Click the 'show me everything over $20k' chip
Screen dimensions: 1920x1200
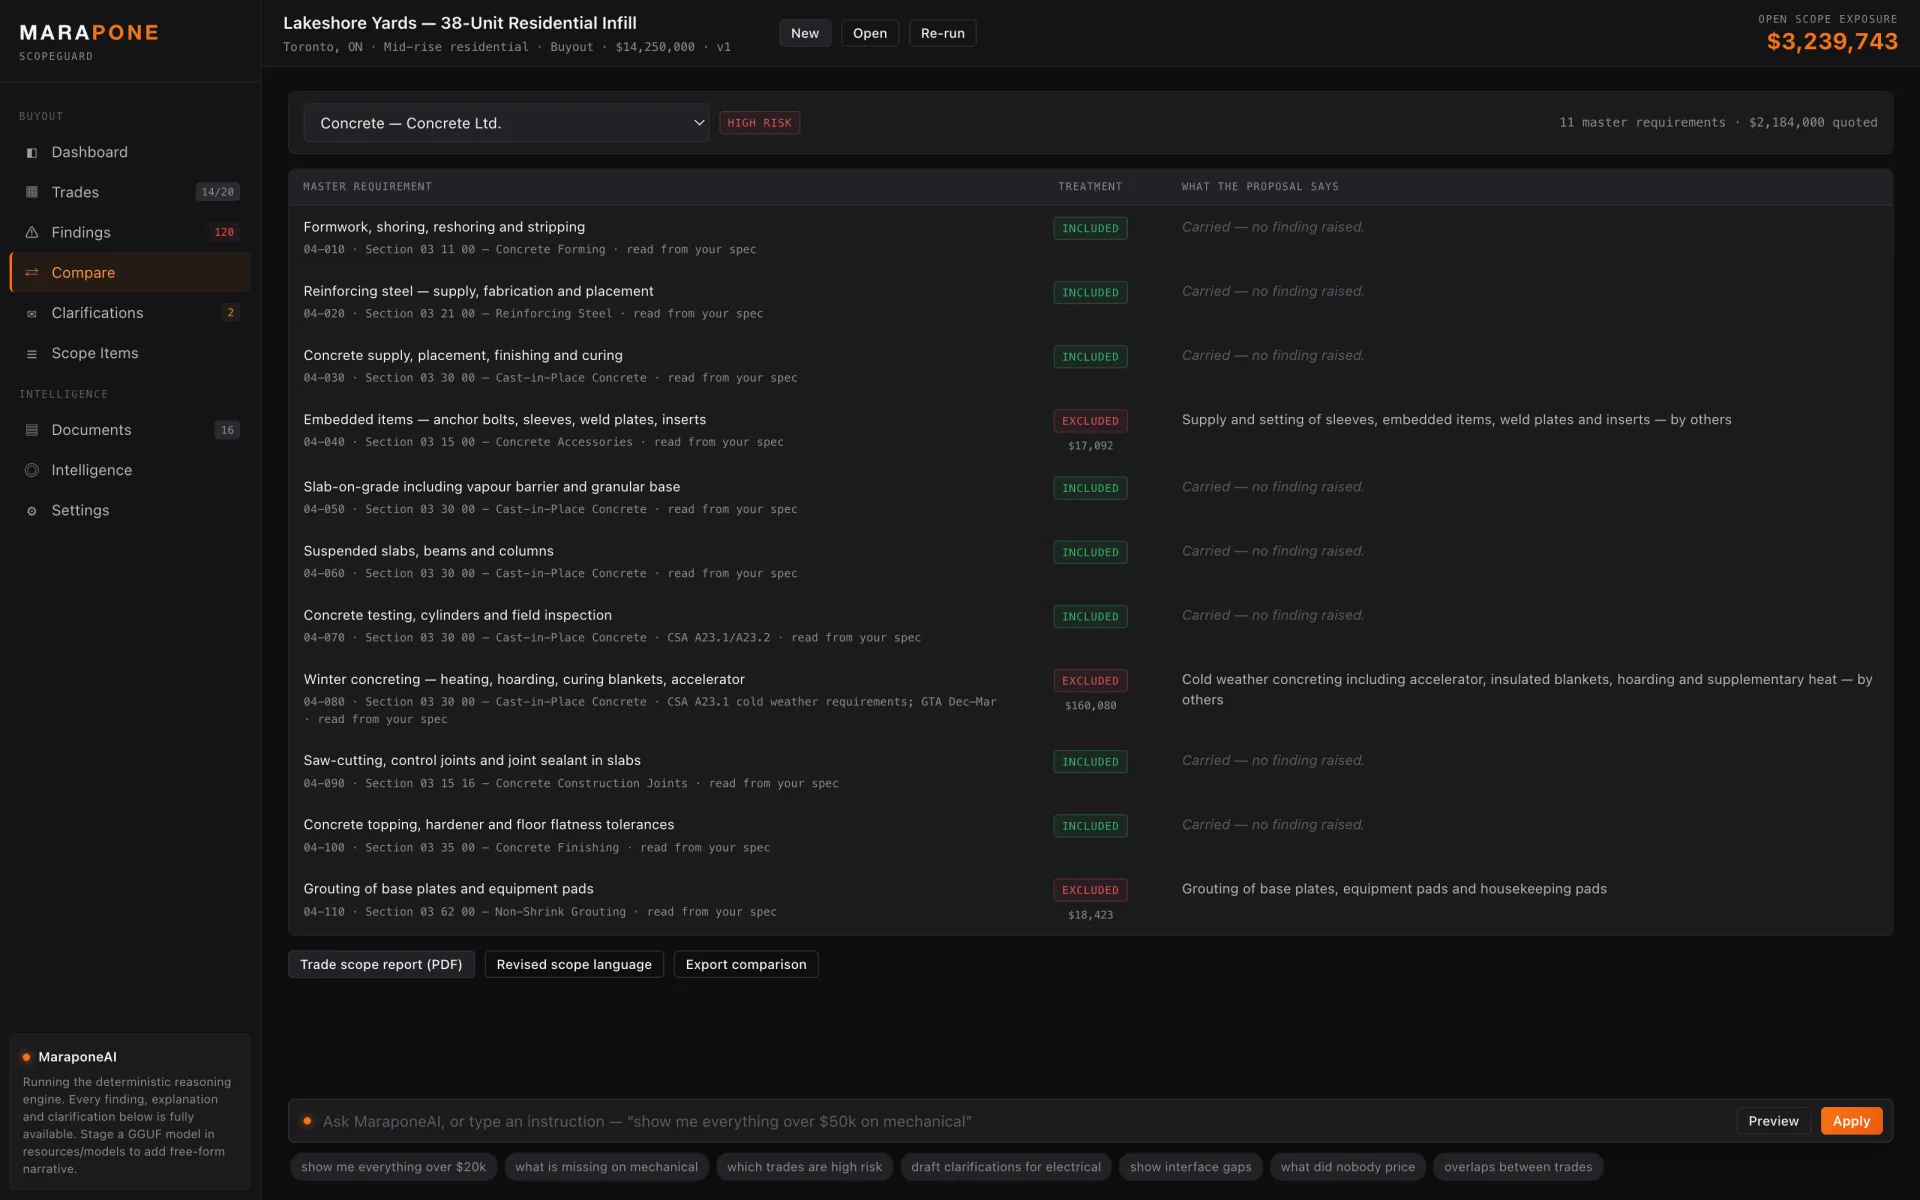(x=393, y=1167)
